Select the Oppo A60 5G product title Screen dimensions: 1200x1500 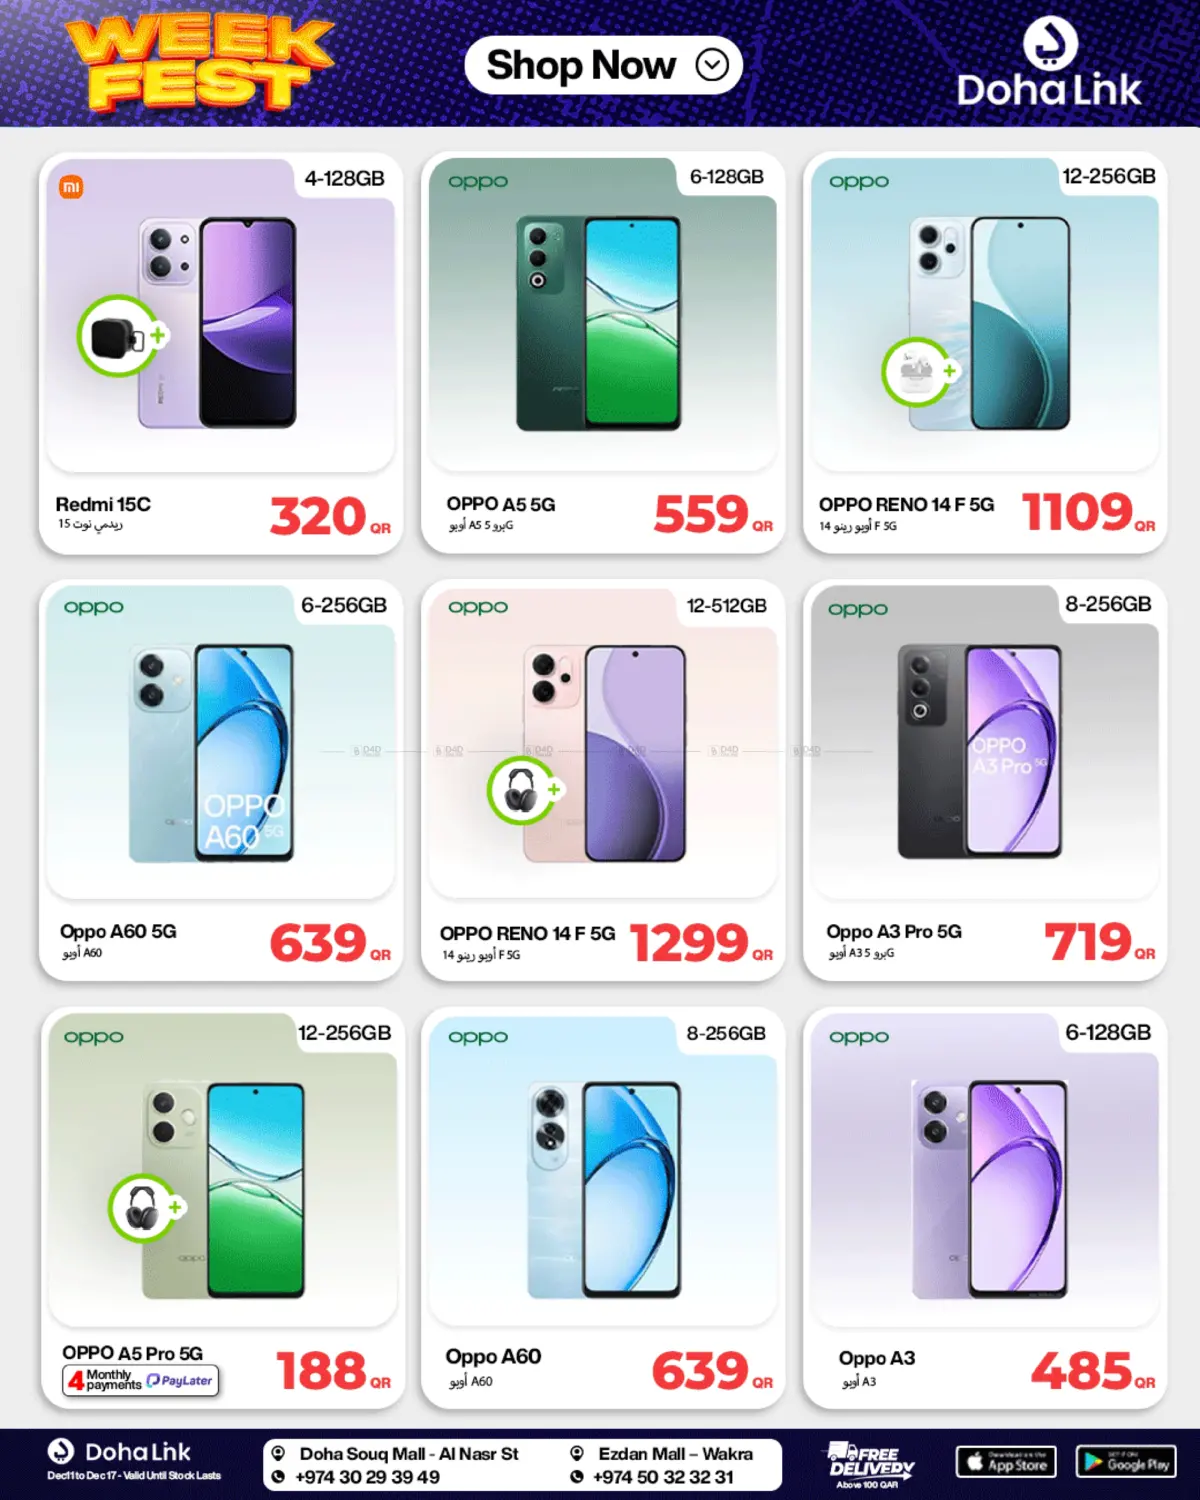tap(118, 931)
